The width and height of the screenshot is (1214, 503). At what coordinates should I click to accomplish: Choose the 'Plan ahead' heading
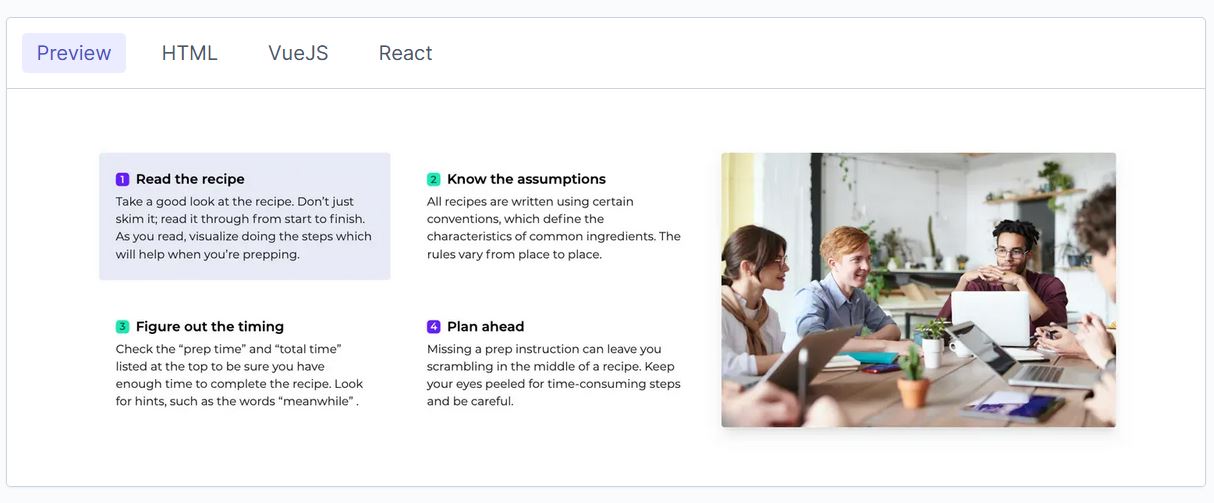pos(486,327)
